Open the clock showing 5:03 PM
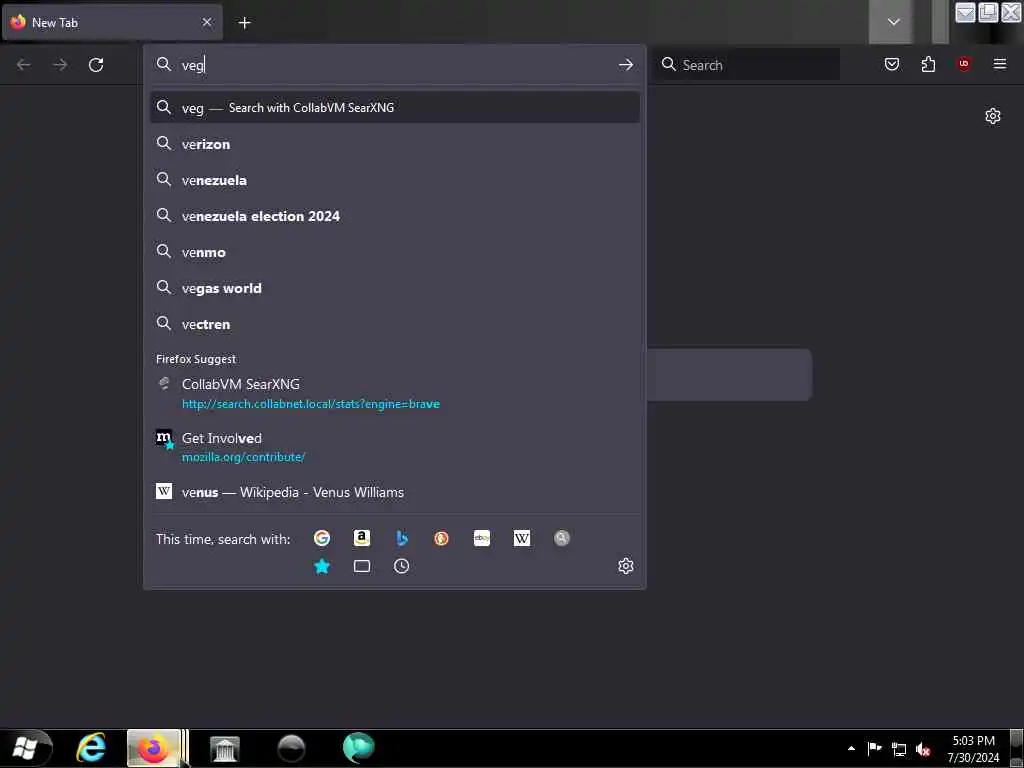This screenshot has height=768, width=1024. coord(973,748)
